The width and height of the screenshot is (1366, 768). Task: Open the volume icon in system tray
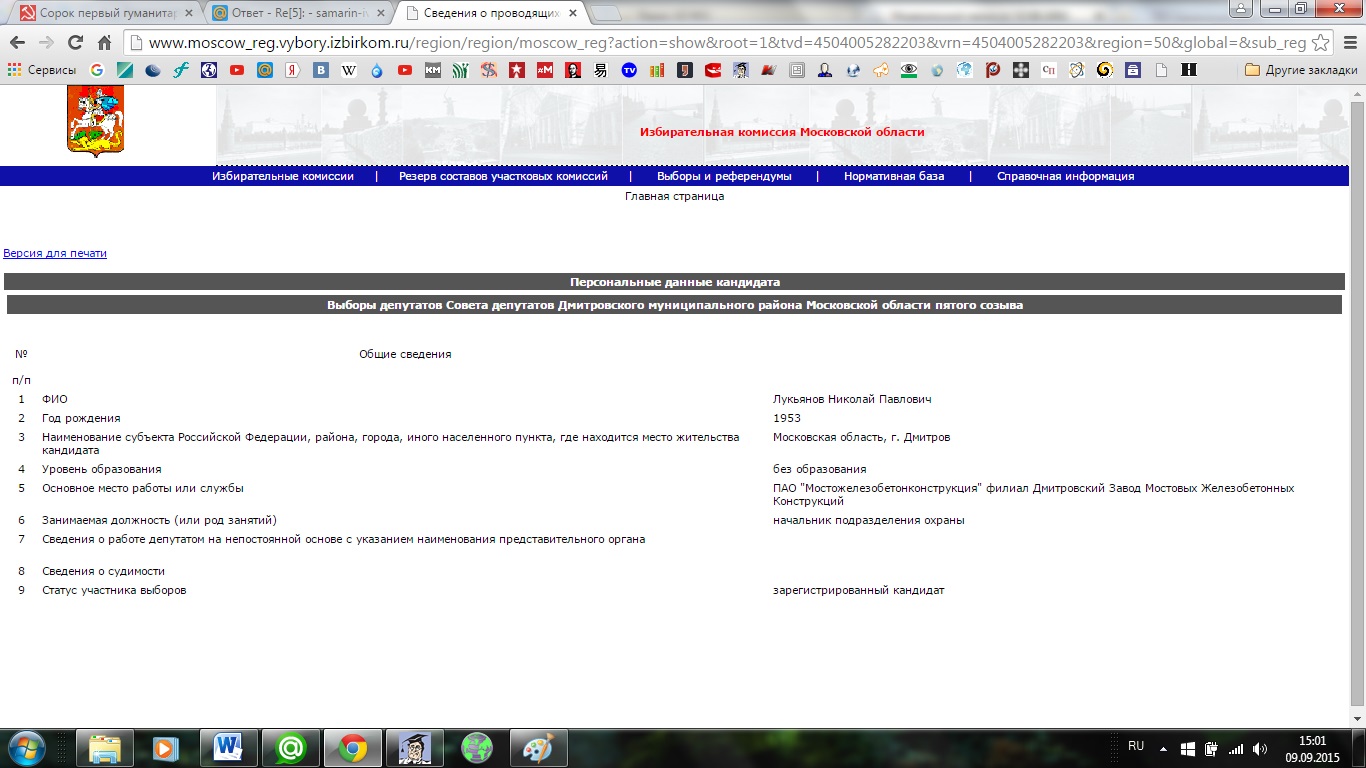coord(1259,748)
